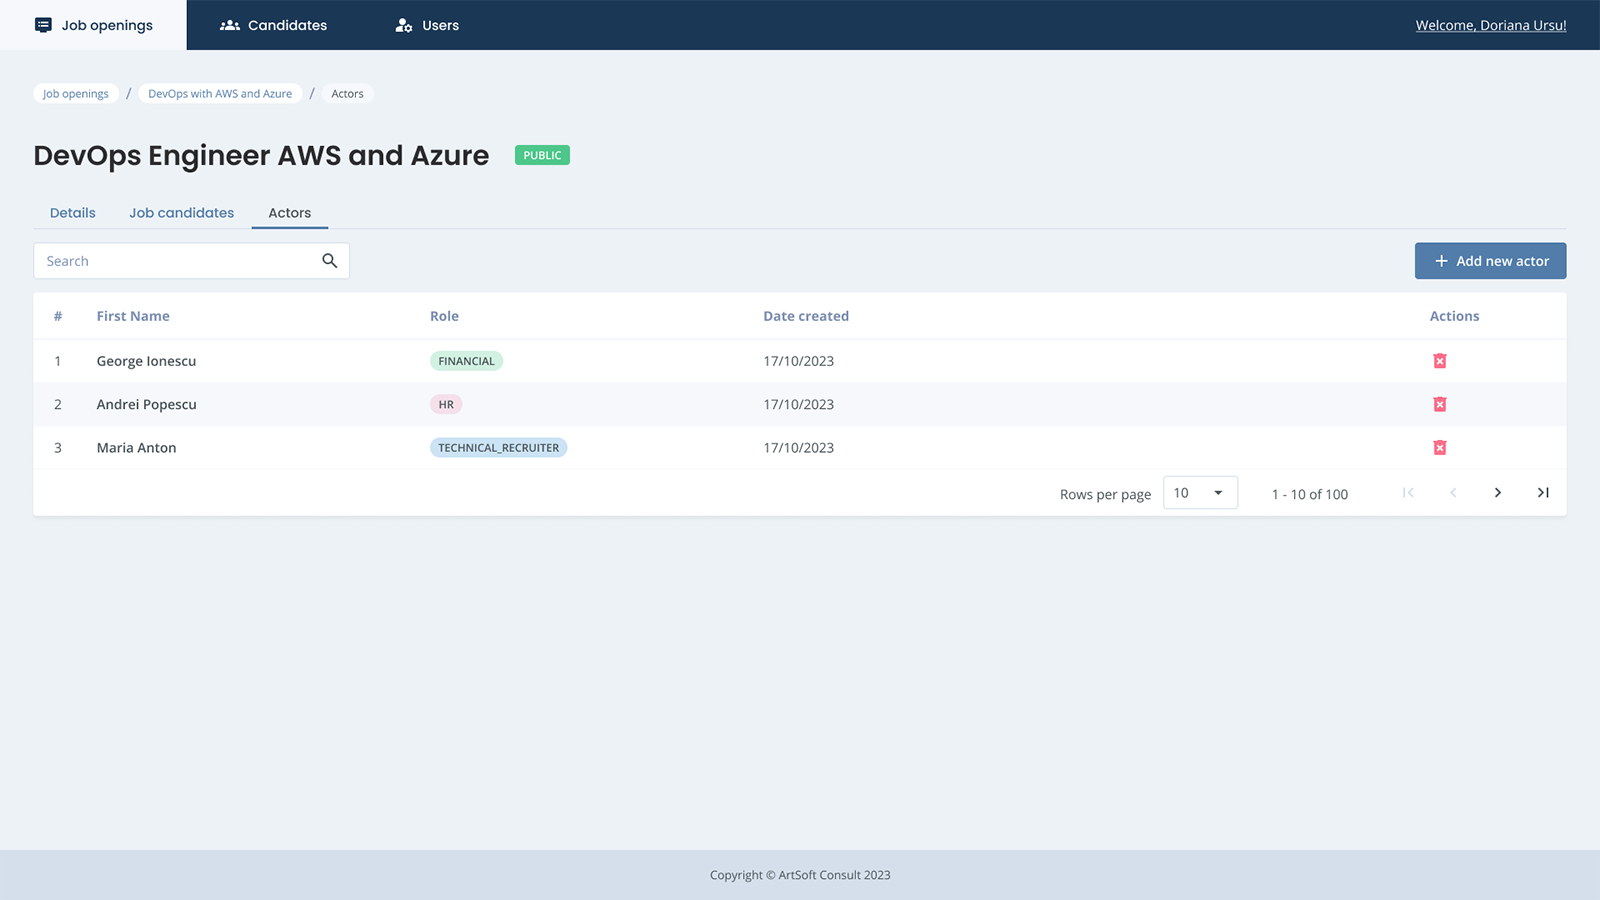Select the Maria Anton name cell
Screen dimensions: 1600x900
click(x=136, y=448)
